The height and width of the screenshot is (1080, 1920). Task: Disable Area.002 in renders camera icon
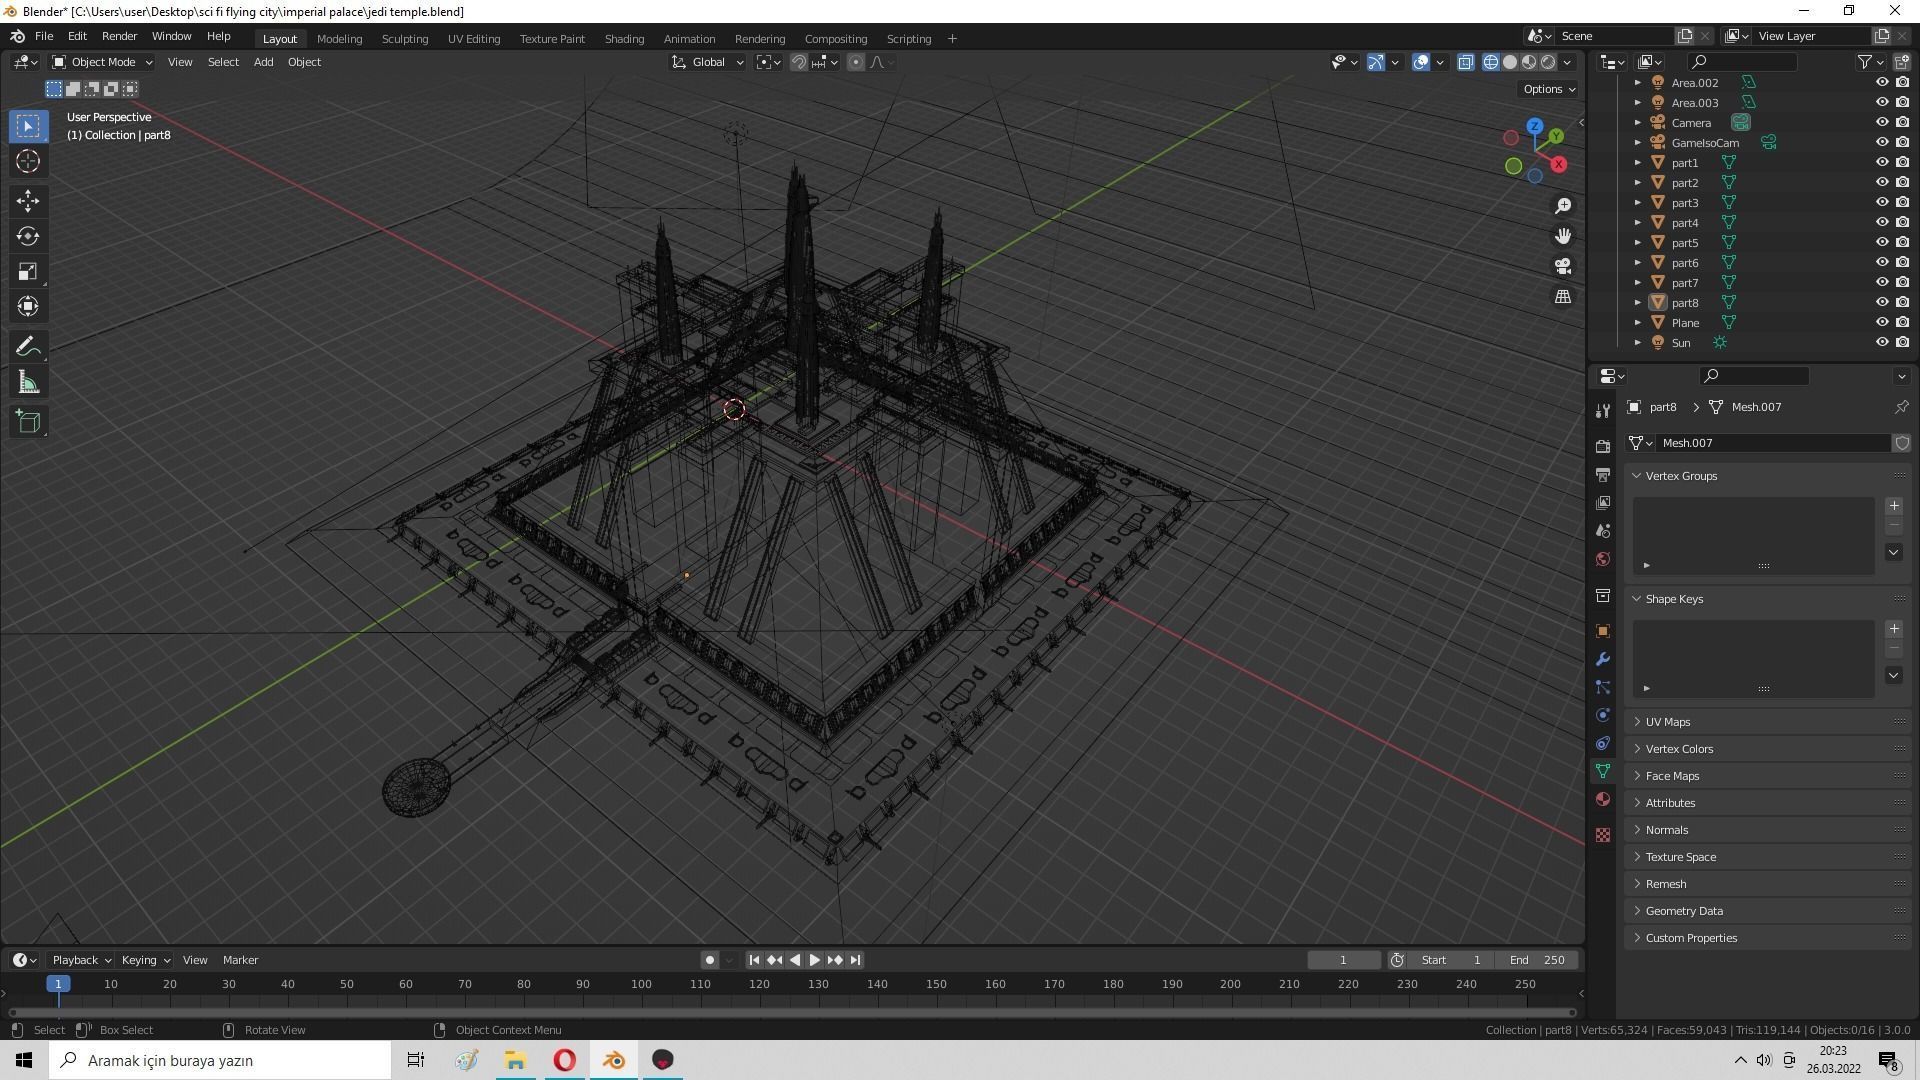(1903, 83)
